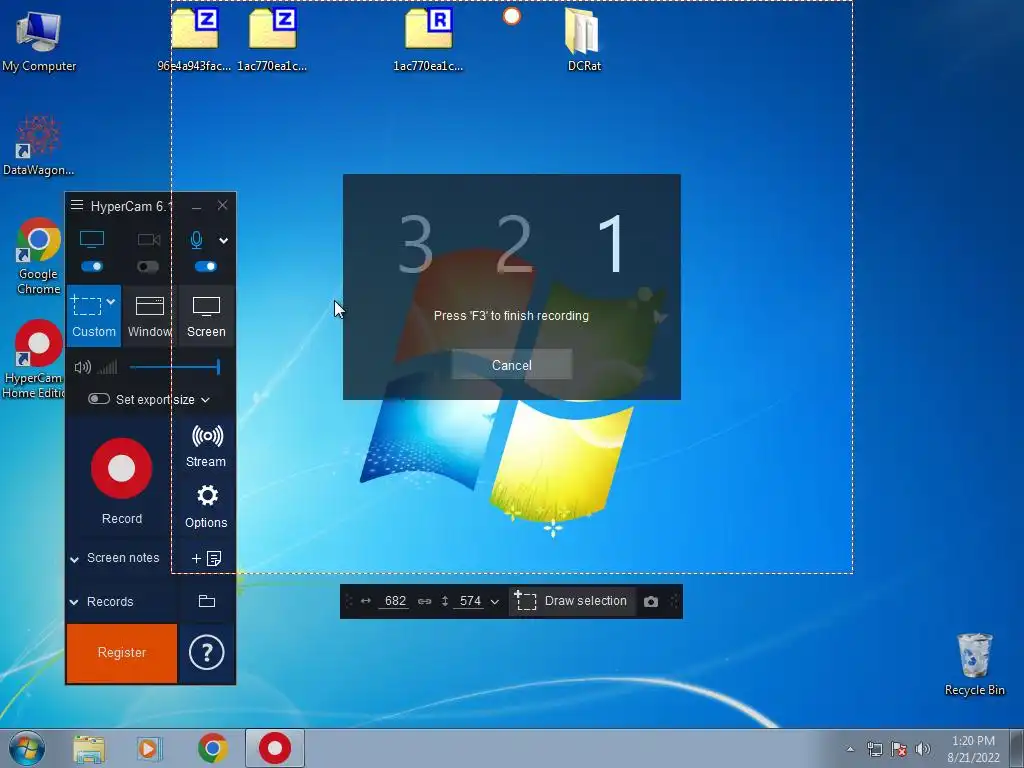
Task: Cancel the recording countdown
Action: pos(511,365)
